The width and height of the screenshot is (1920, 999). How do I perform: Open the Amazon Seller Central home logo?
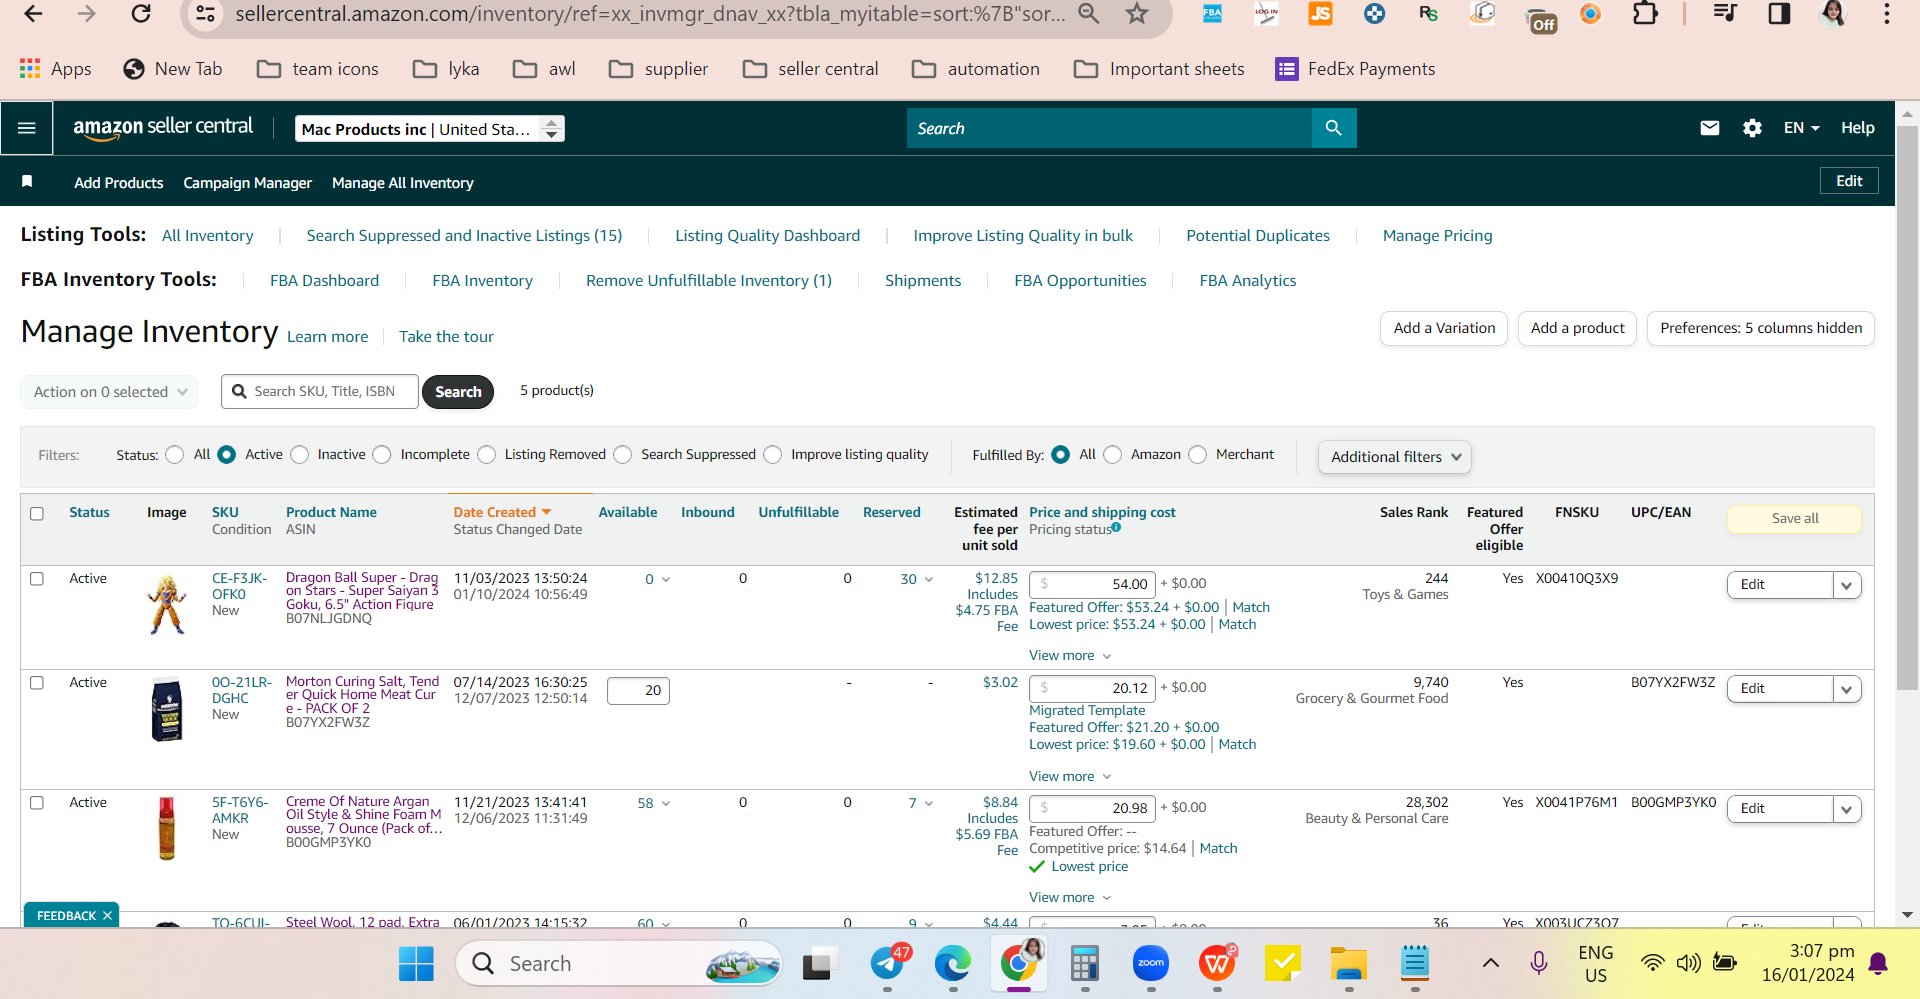coord(163,128)
